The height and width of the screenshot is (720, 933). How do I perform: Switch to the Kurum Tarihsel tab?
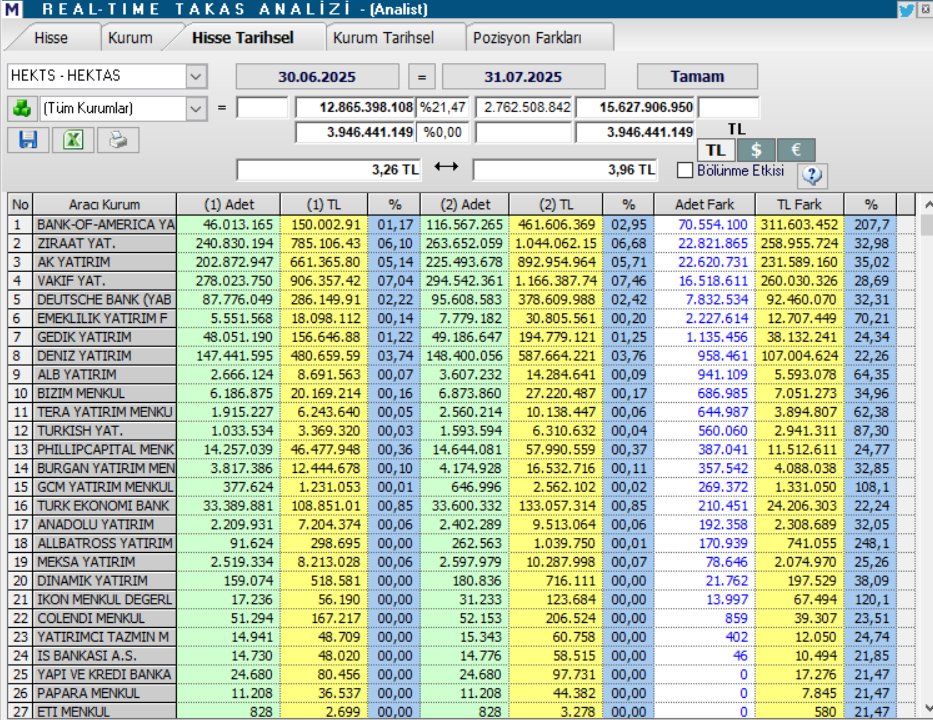click(x=383, y=36)
